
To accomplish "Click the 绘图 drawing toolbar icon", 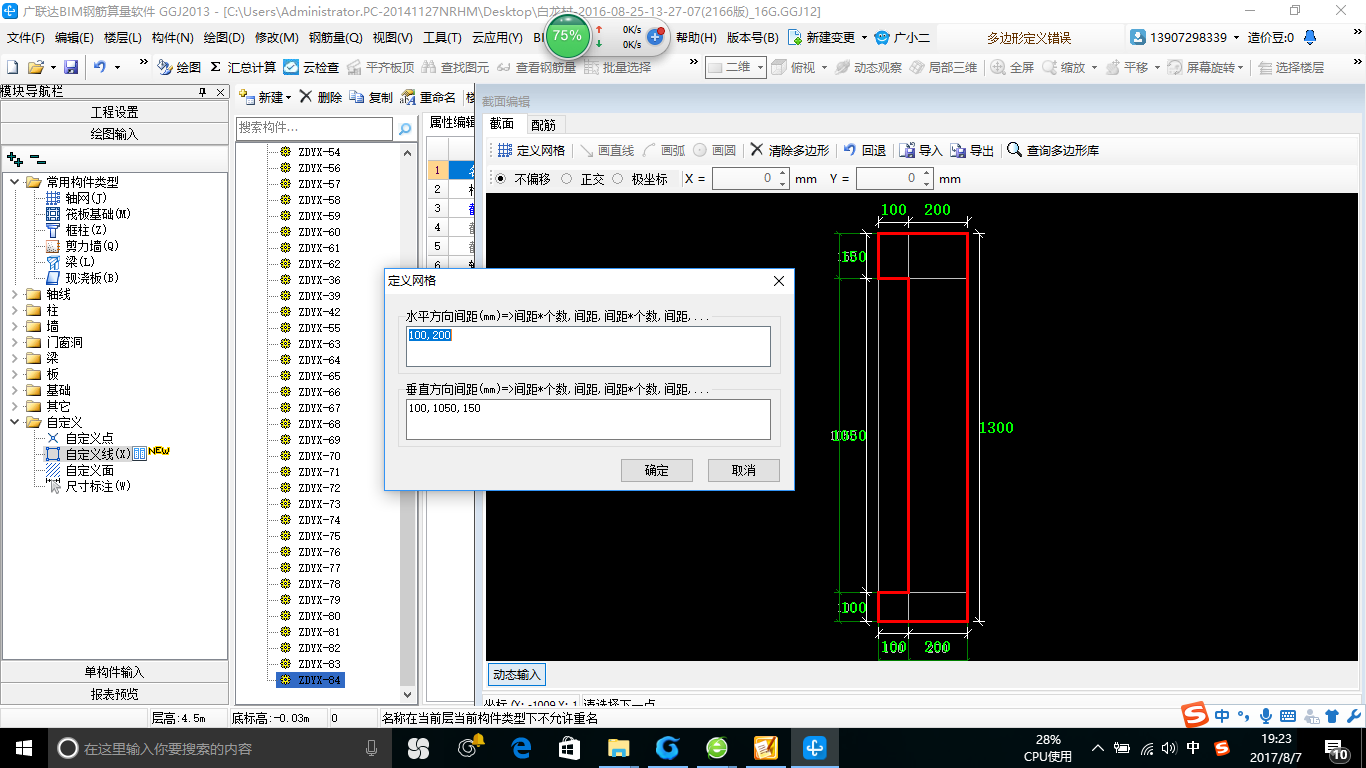I will point(165,67).
